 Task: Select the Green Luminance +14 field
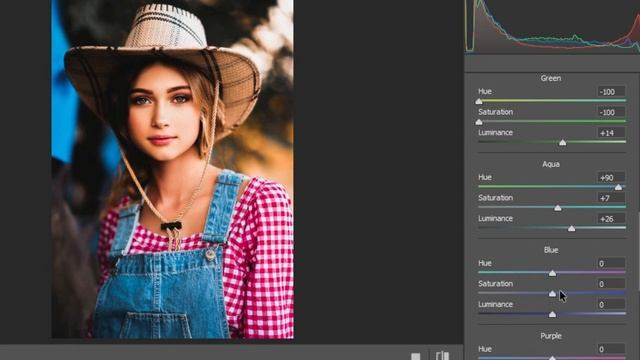[611, 133]
